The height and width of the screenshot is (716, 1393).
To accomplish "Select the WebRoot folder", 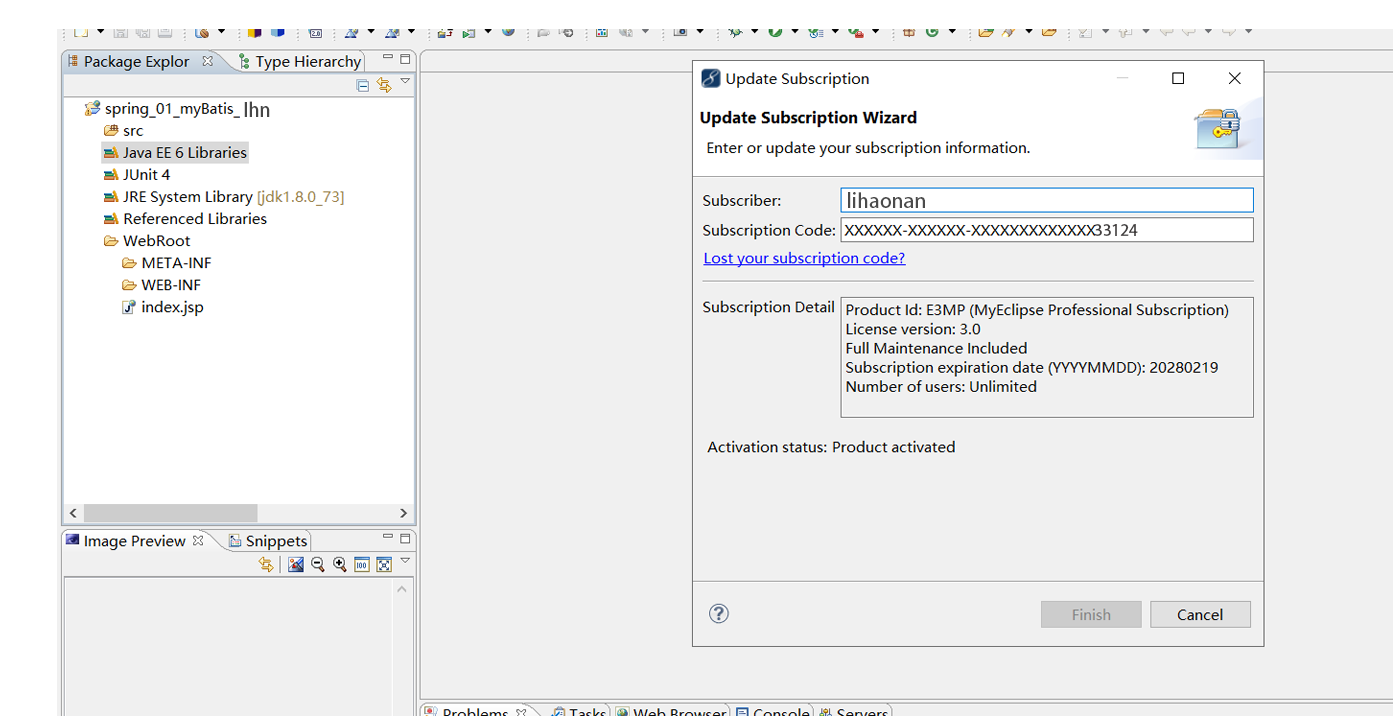I will pos(147,241).
